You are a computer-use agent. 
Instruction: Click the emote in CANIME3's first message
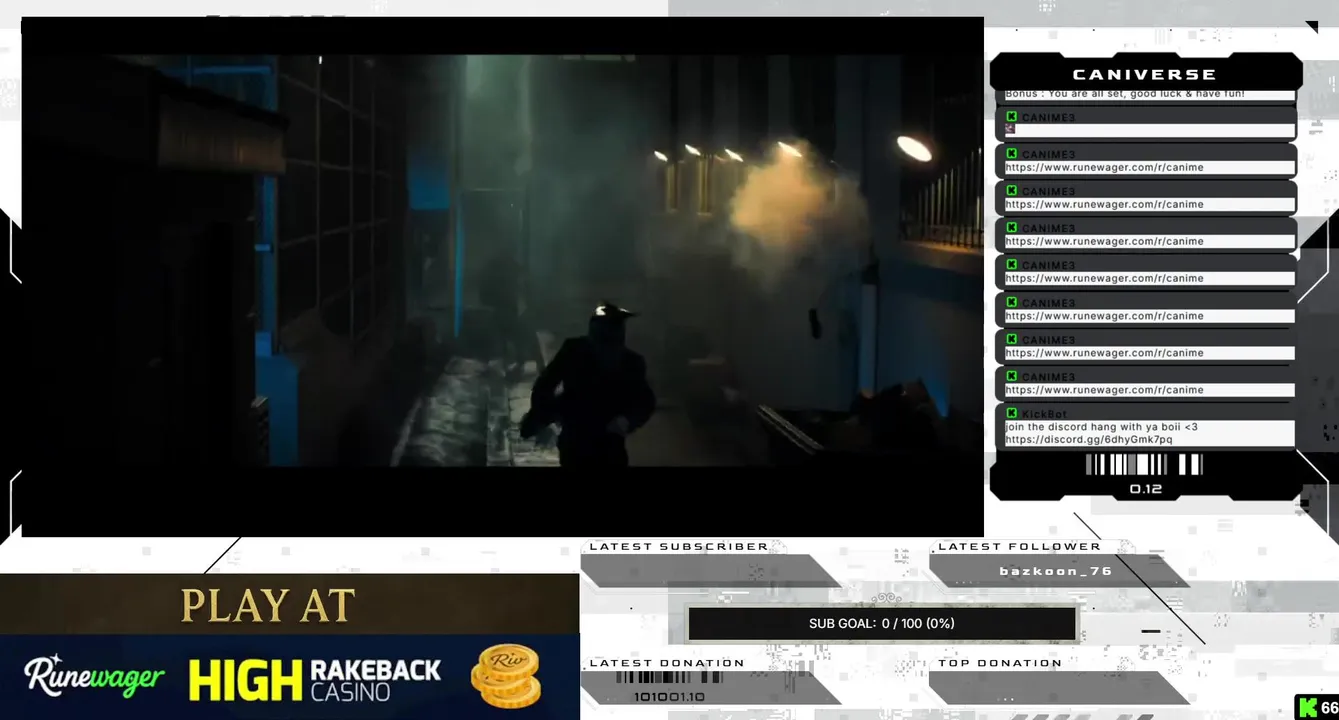tap(1010, 130)
